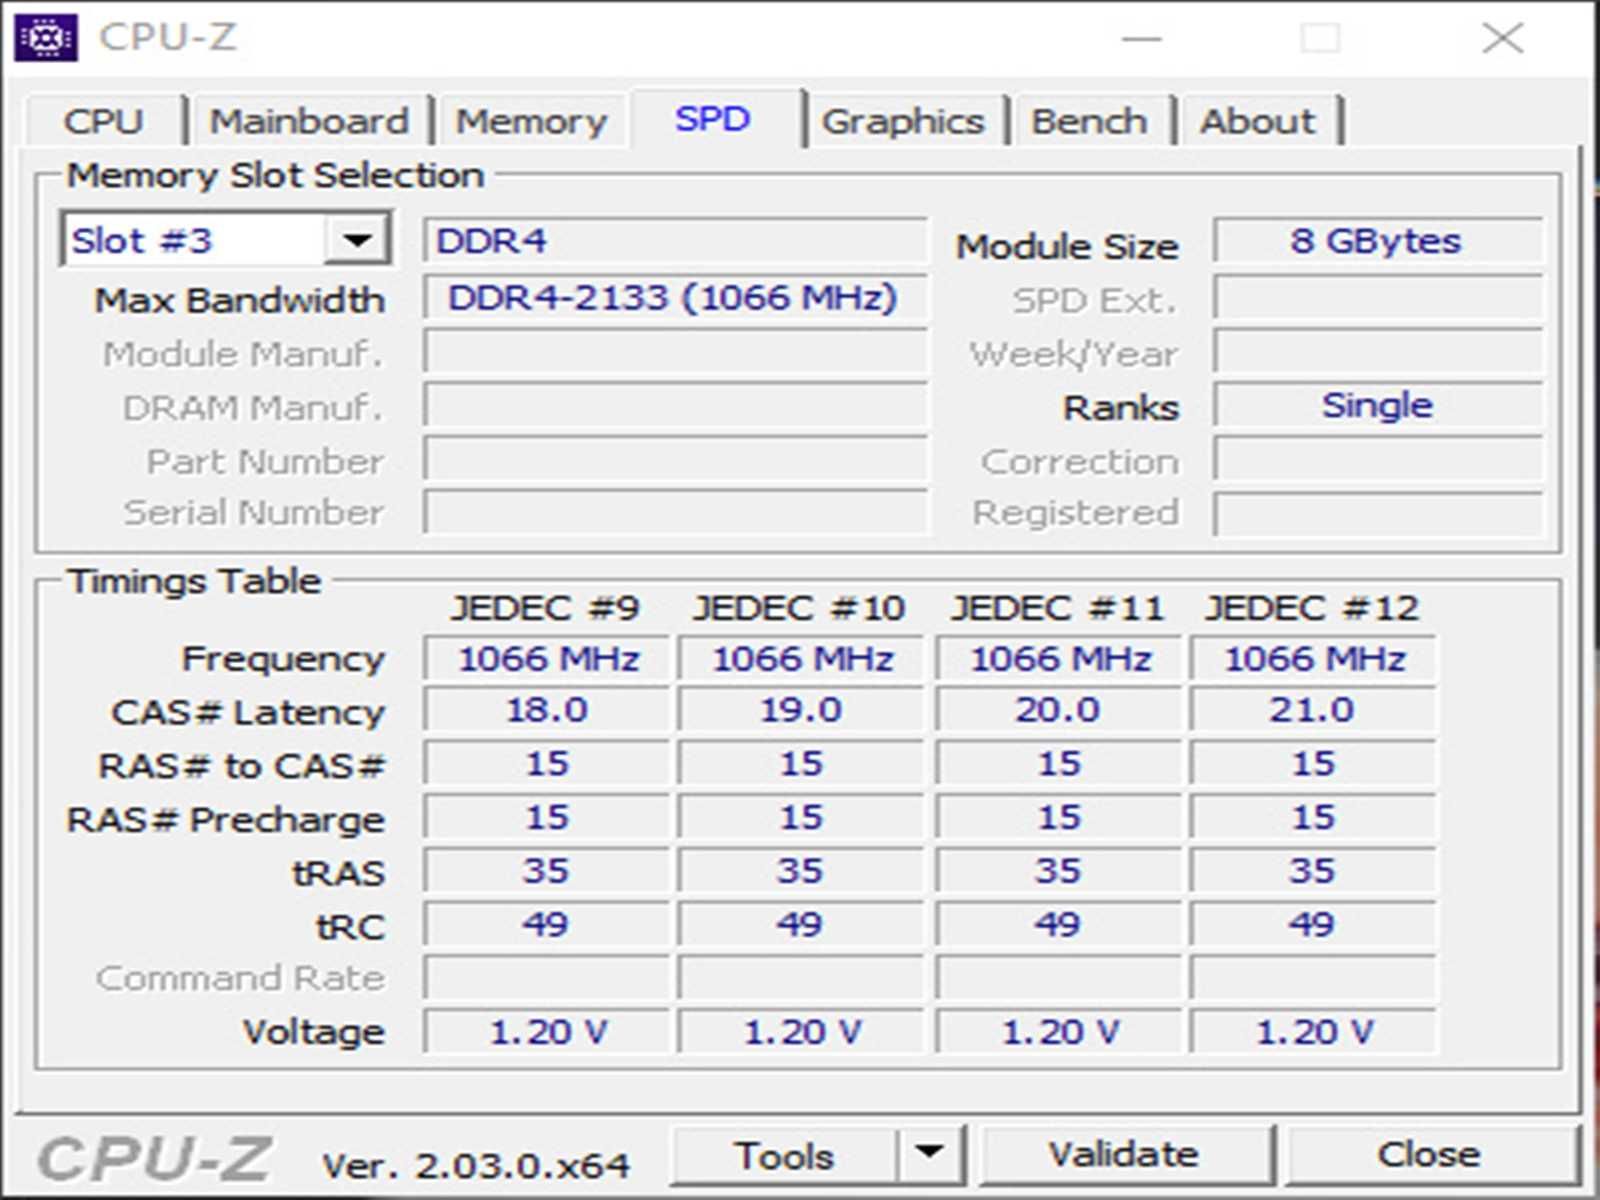Close the CPU-Z window via X
Screen dimensions: 1600x1200
(x=1502, y=38)
